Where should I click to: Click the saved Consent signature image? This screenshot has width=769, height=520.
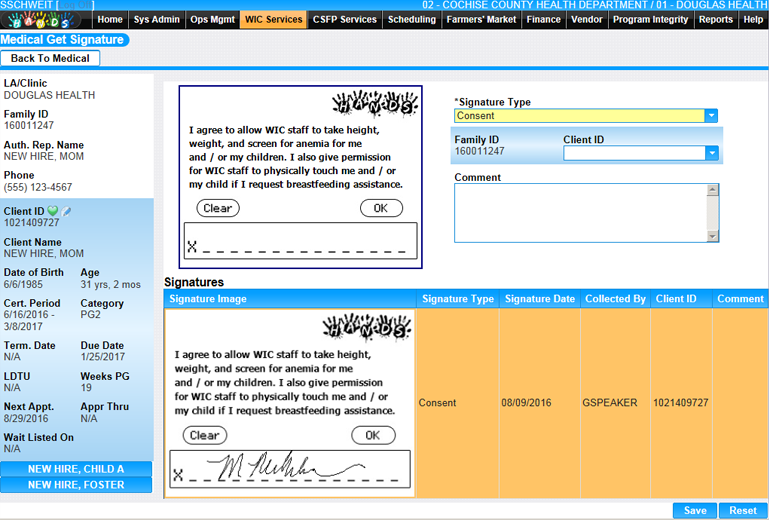(290, 403)
